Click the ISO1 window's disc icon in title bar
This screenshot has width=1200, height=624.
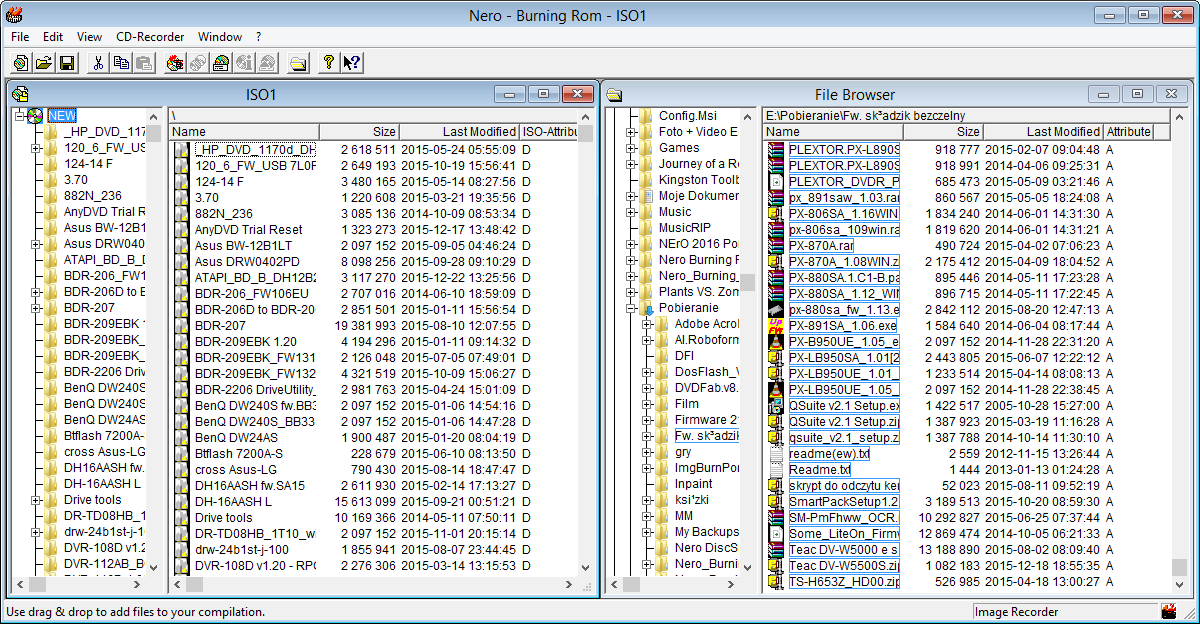[x=20, y=94]
